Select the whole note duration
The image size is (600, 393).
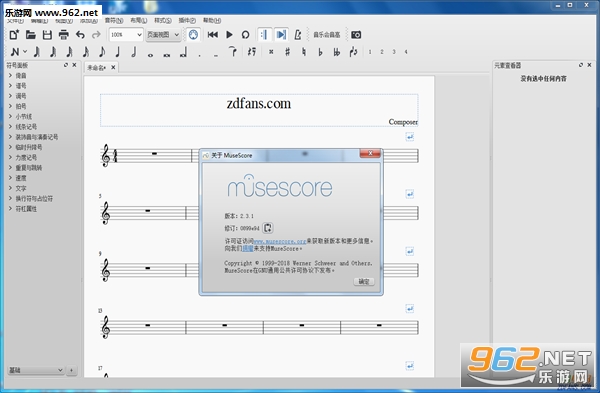pos(150,55)
